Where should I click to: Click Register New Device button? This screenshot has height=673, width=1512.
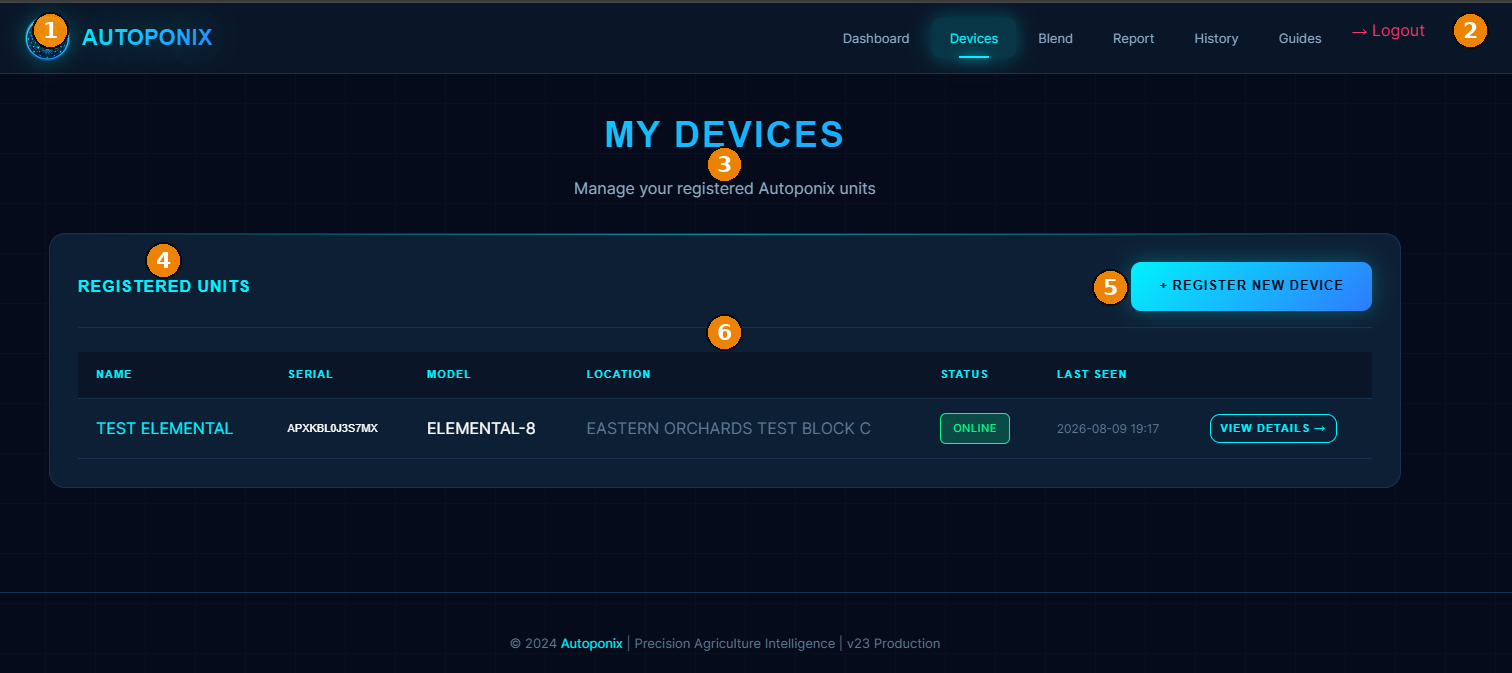point(1251,286)
